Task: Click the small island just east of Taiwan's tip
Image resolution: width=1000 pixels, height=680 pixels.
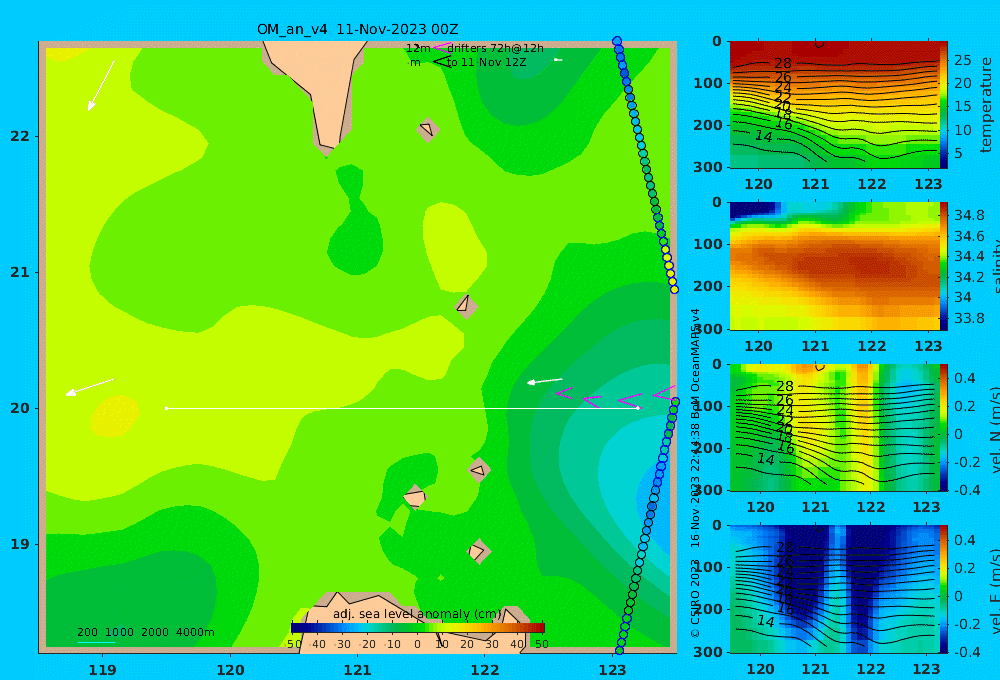Action: tap(428, 129)
